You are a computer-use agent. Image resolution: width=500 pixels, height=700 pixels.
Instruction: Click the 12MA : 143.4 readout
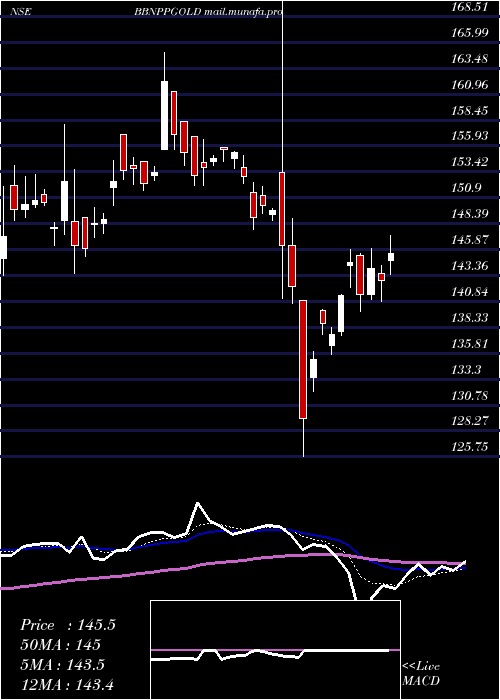(x=69, y=685)
